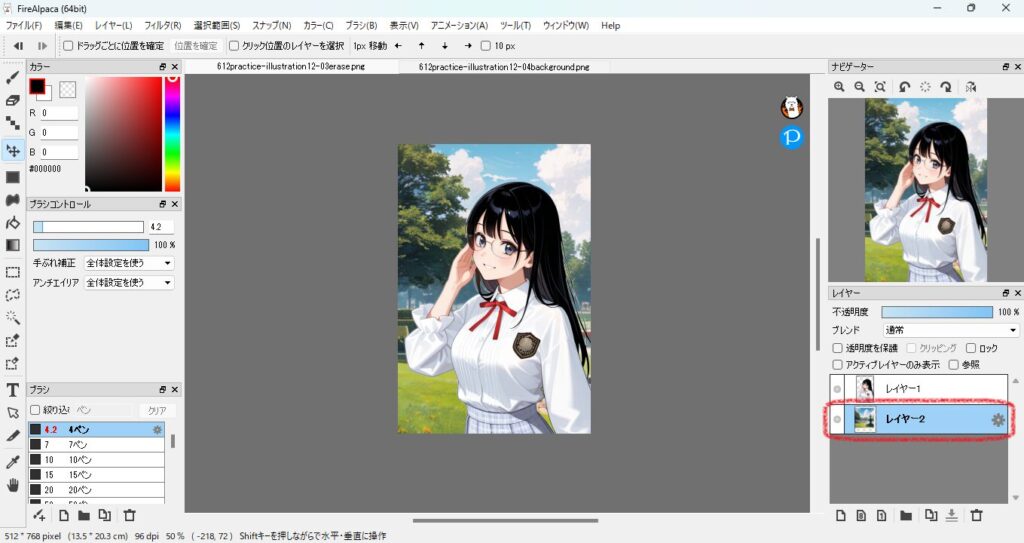Enable ドラッグごとに位置を確定 checkbox
Image resolution: width=1024 pixels, height=543 pixels.
(68, 46)
